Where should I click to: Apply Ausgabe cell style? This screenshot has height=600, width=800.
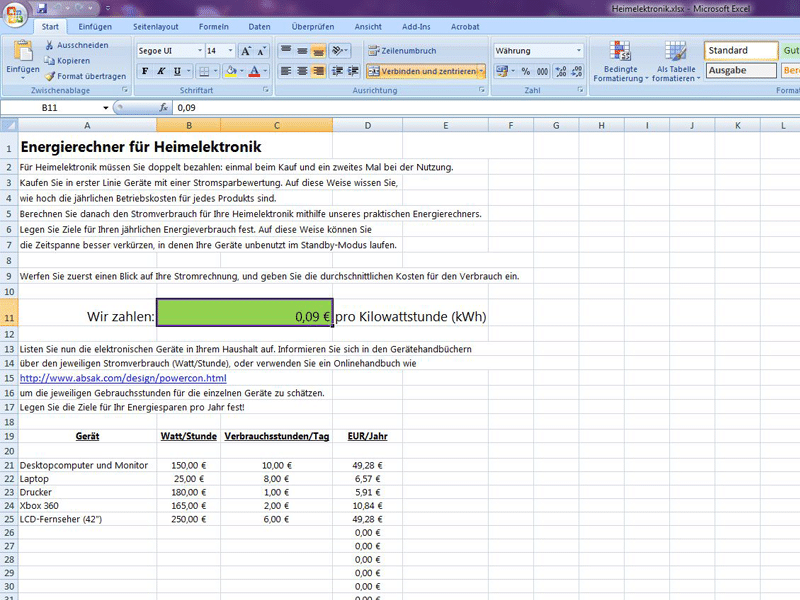point(741,70)
